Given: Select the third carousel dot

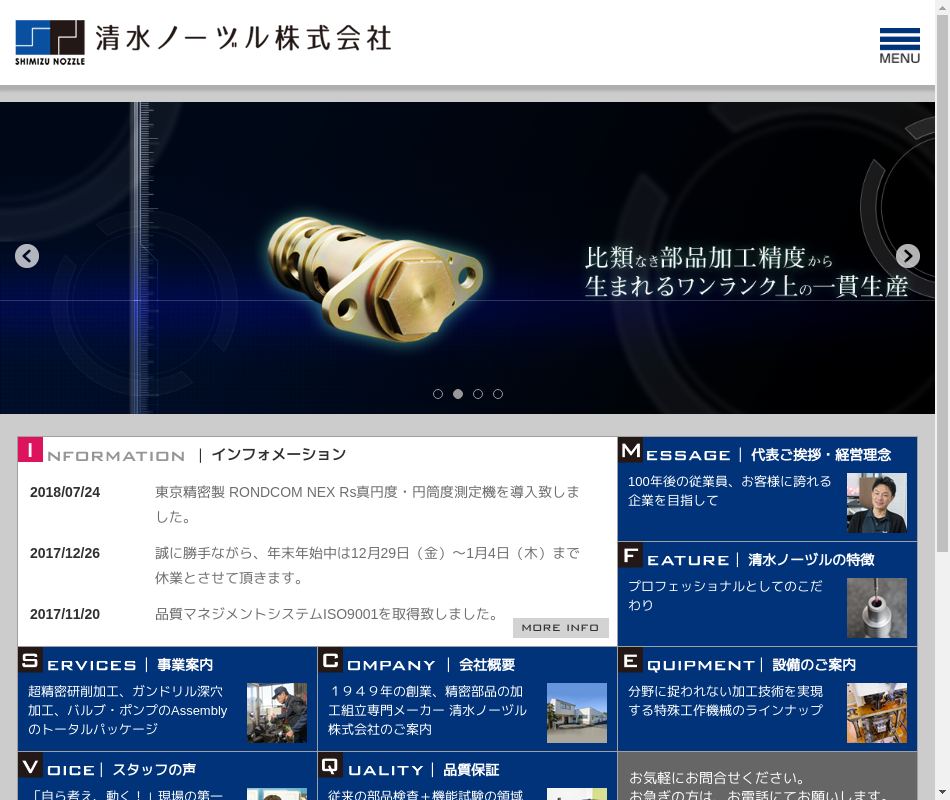Looking at the screenshot, I should click(x=478, y=394).
